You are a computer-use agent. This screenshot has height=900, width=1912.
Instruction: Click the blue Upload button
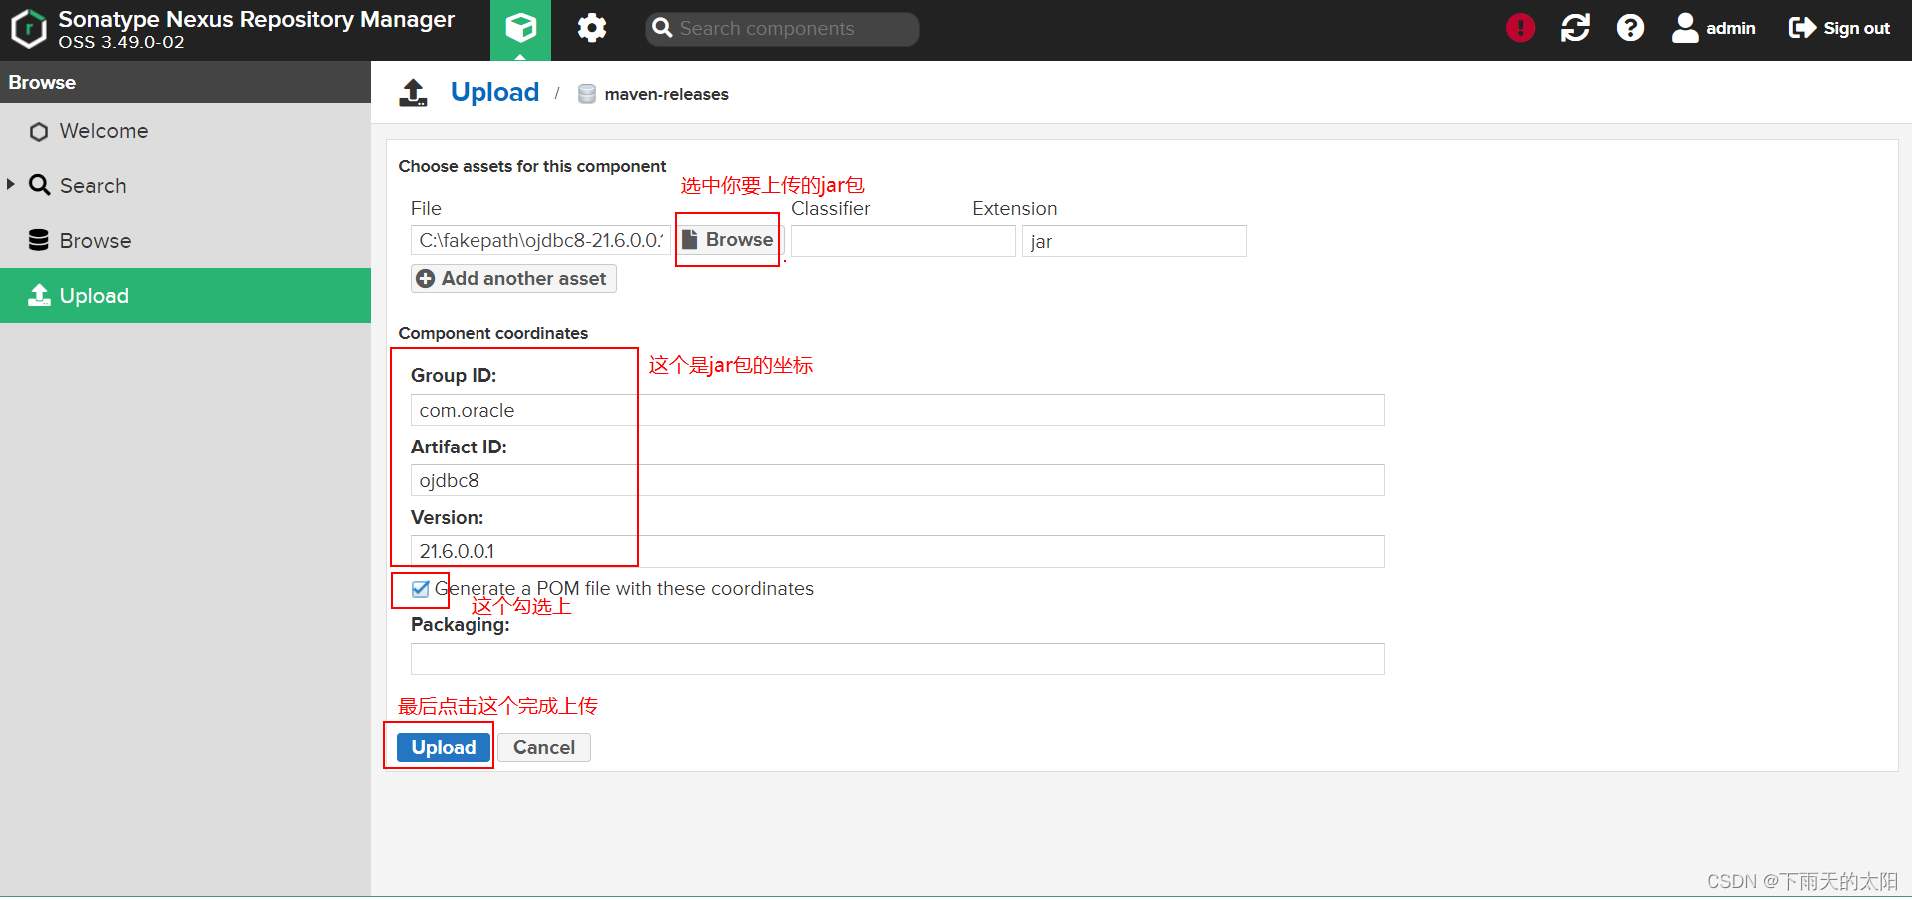(x=444, y=748)
